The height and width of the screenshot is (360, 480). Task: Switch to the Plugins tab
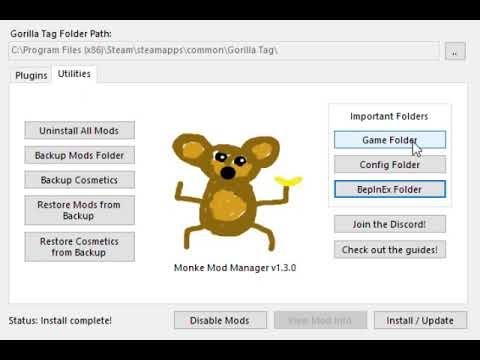(x=31, y=75)
